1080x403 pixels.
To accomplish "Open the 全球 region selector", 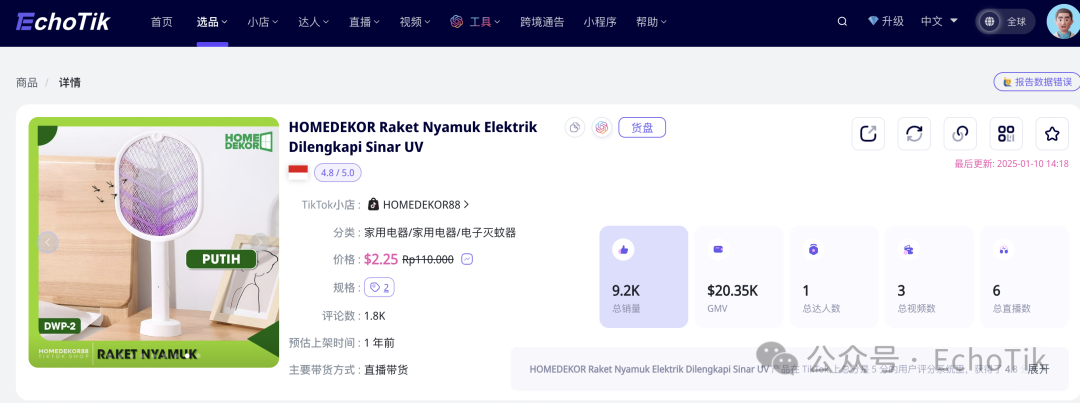I will click(1005, 21).
